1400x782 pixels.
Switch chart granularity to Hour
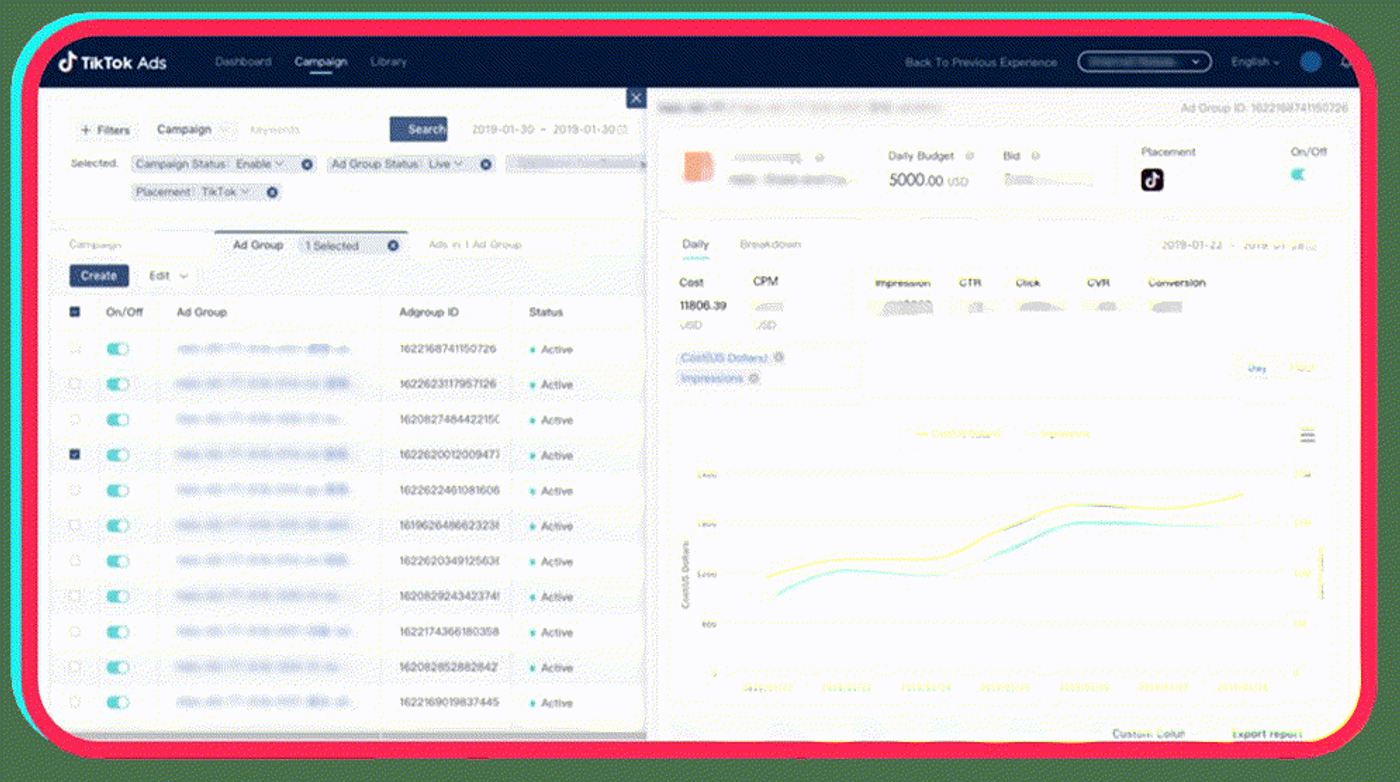click(x=1302, y=368)
